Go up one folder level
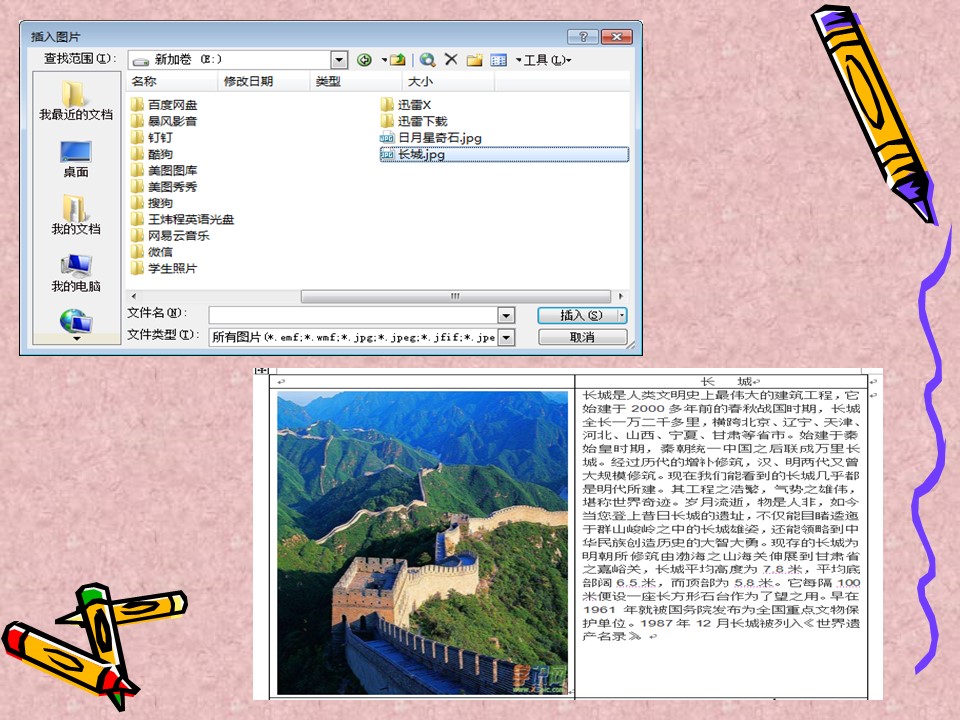Image resolution: width=960 pixels, height=720 pixels. coord(398,59)
